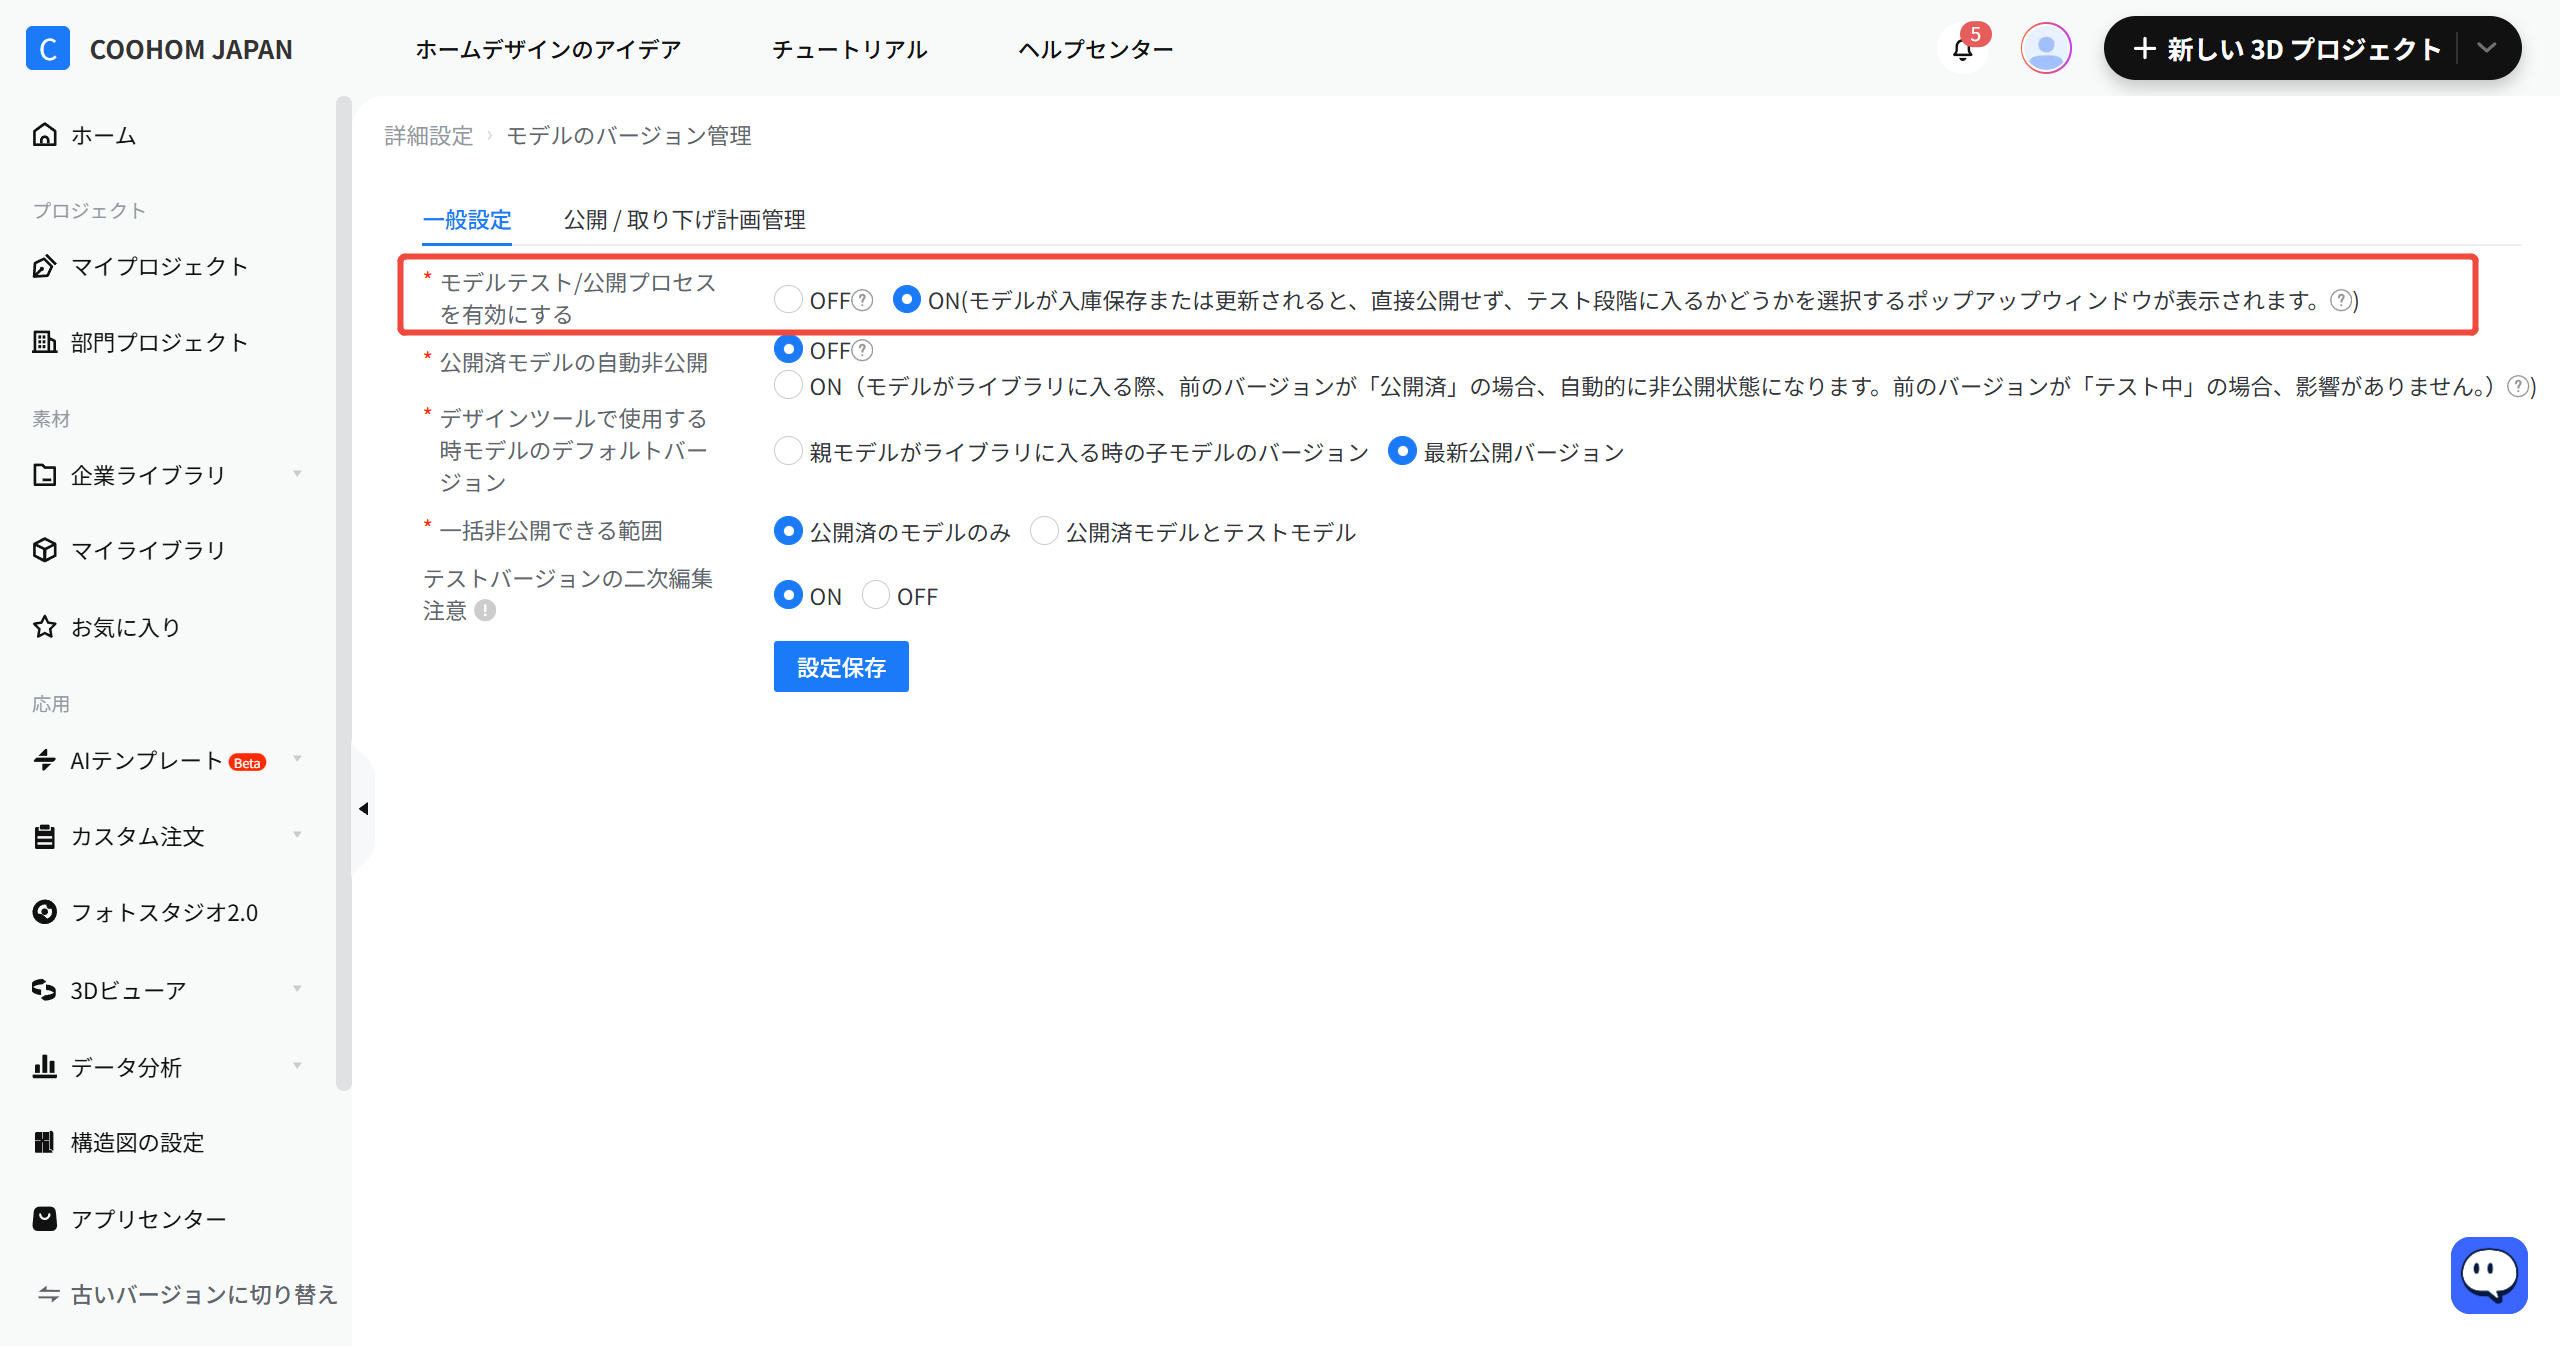Click the フォトスタジオ2.0 sidebar icon
This screenshot has height=1346, width=2560.
pyautogui.click(x=44, y=912)
